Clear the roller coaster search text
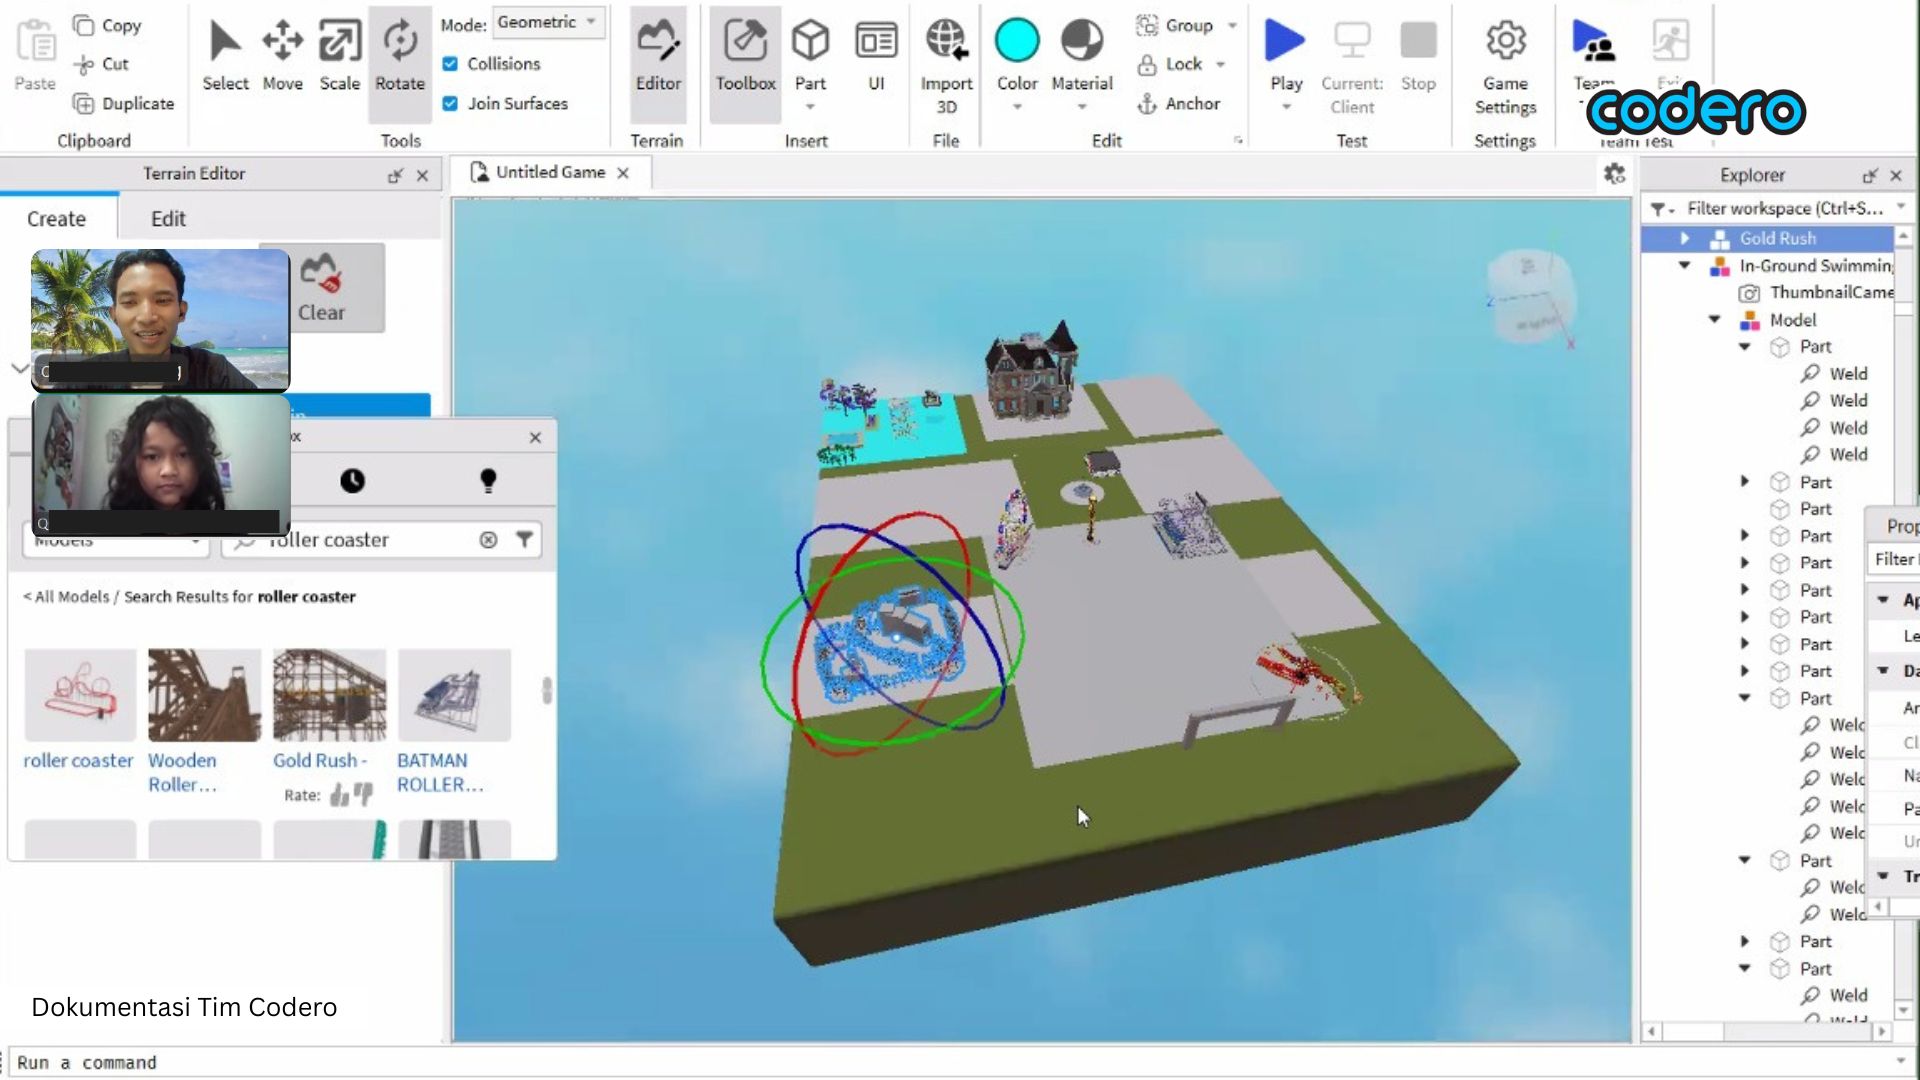Screen dimensions: 1920x1080 pyautogui.click(x=488, y=540)
